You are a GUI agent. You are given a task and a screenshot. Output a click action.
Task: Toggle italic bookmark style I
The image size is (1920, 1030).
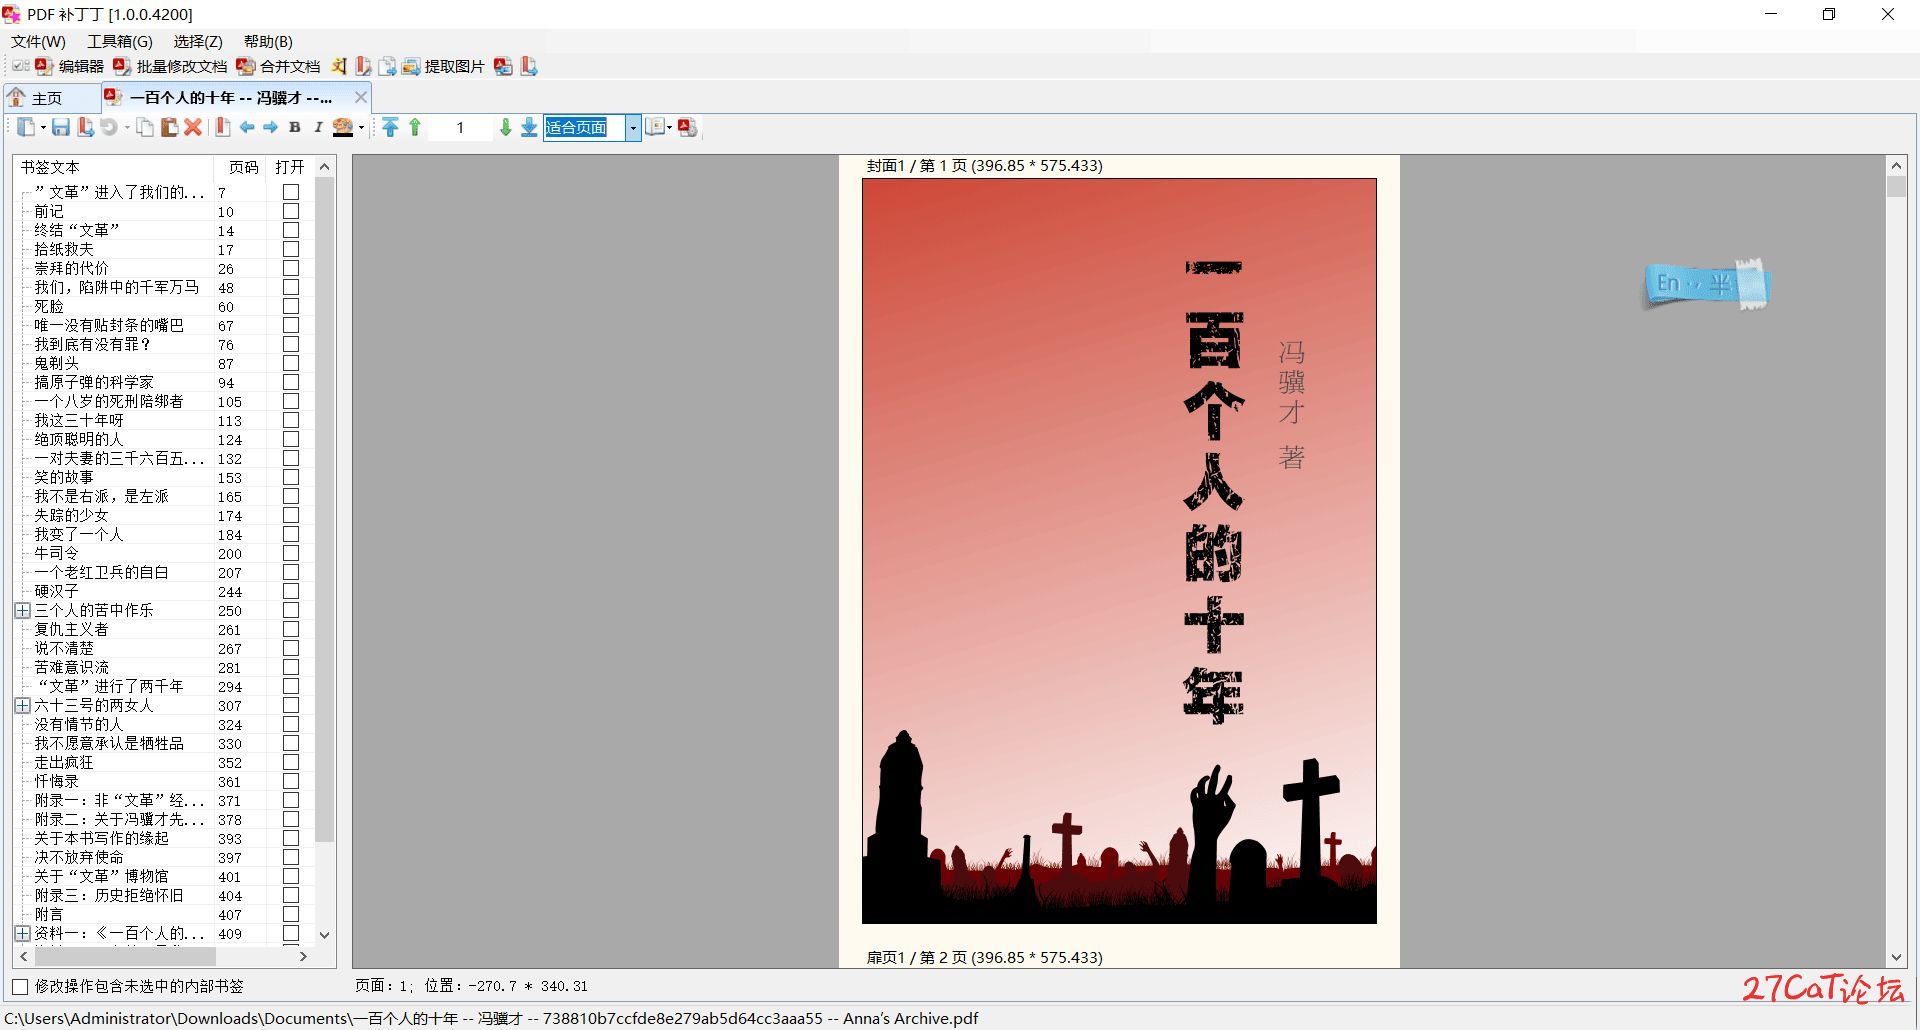pos(318,127)
